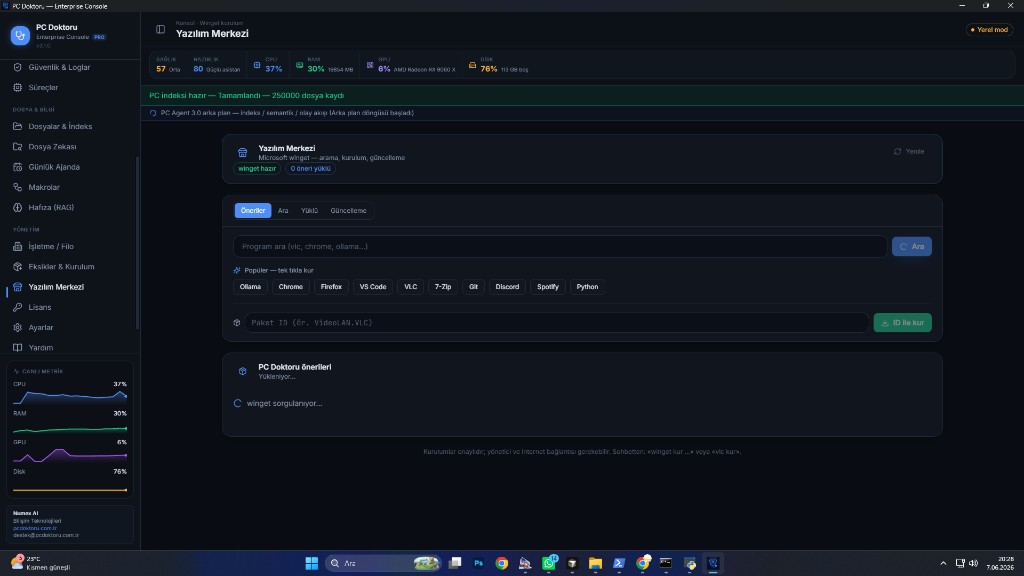Click the Yenile refresh button
Viewport: 1024px width, 576px height.
coord(909,152)
